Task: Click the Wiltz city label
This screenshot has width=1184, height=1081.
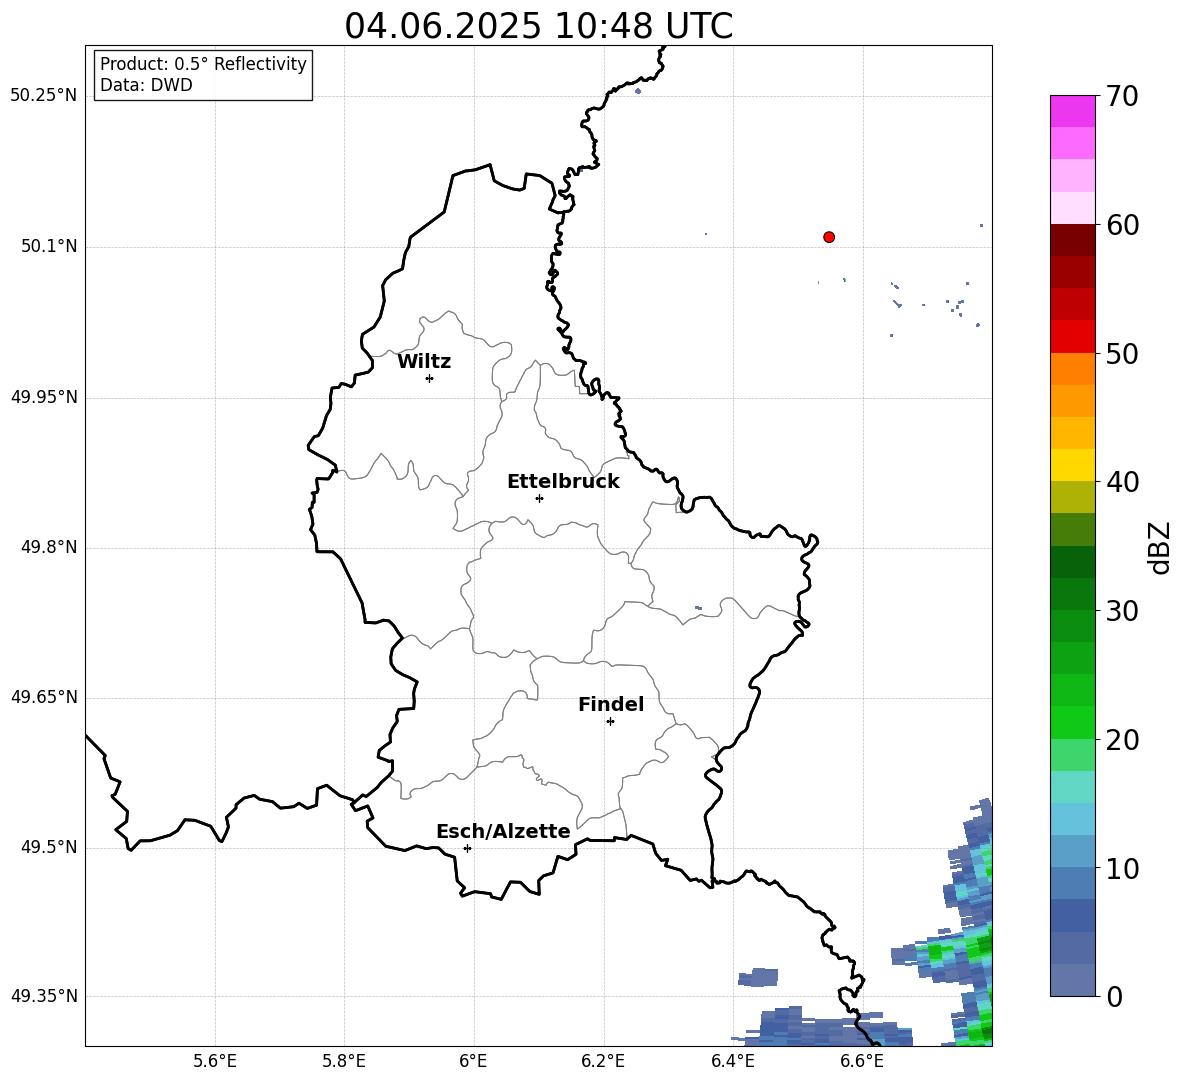Action: (x=424, y=362)
